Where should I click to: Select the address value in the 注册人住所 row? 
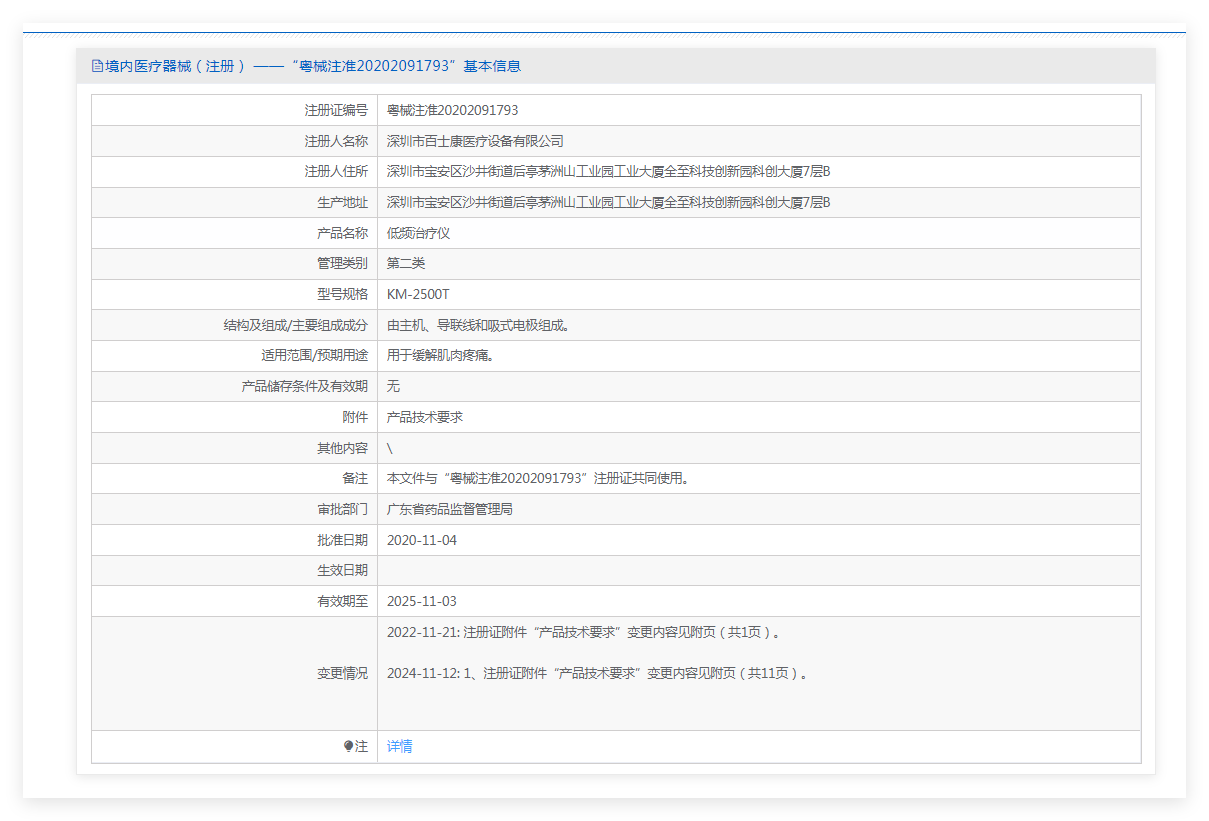pos(609,172)
